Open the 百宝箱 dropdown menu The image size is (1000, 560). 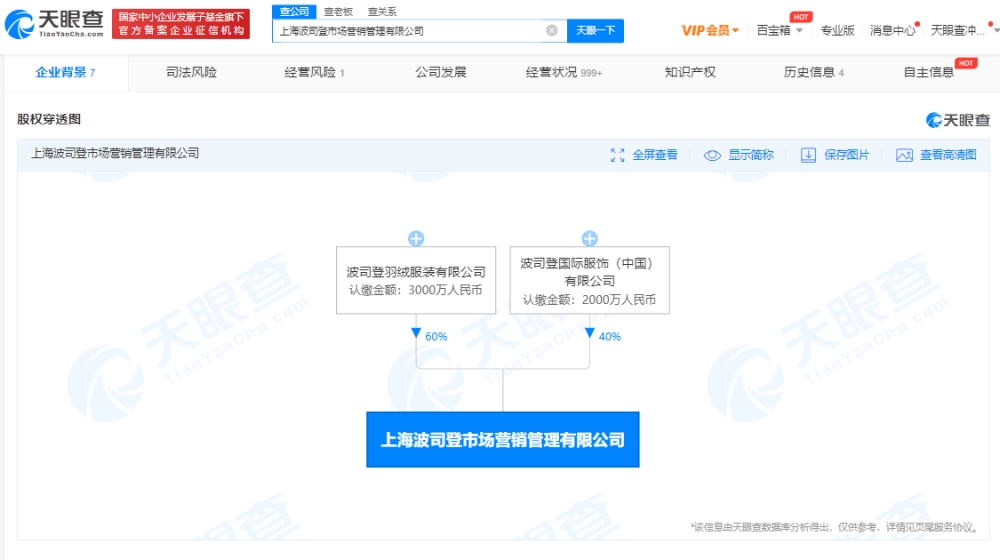pyautogui.click(x=779, y=30)
